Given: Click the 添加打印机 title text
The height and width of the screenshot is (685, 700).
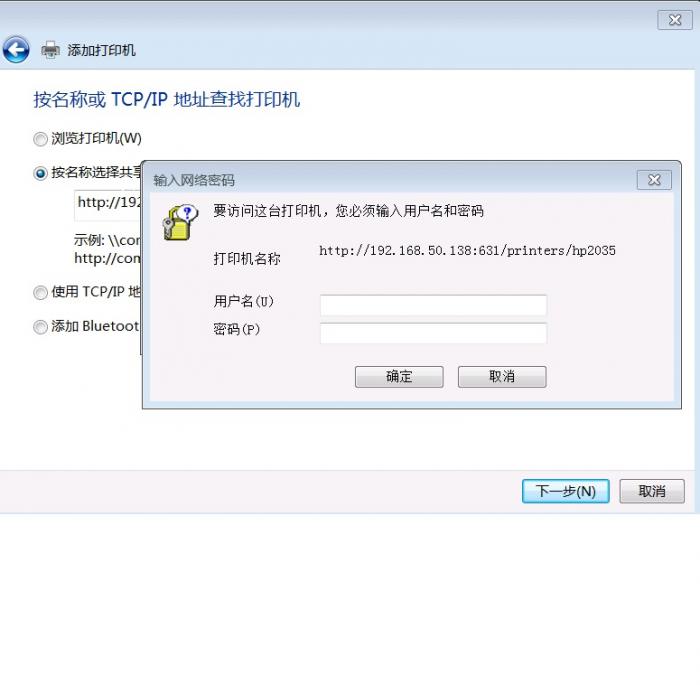Looking at the screenshot, I should point(101,50).
